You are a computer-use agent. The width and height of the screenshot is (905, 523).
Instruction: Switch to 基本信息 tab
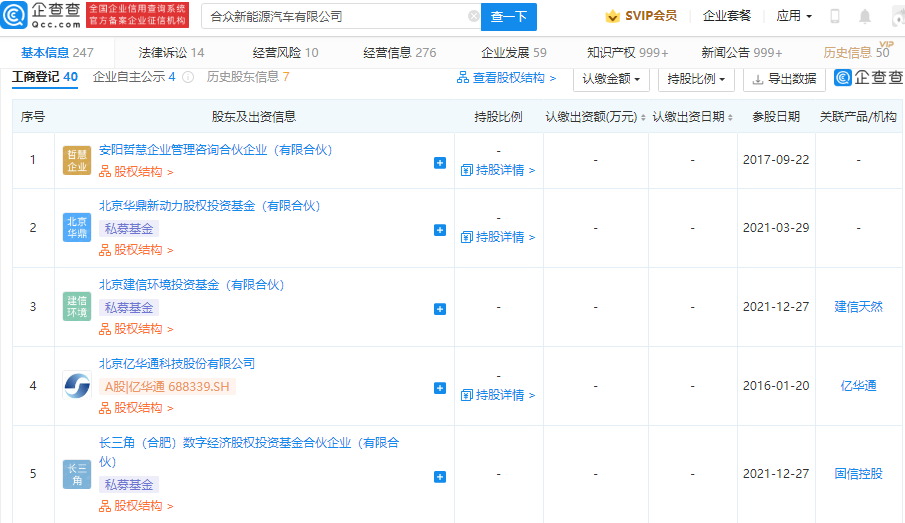click(57, 53)
